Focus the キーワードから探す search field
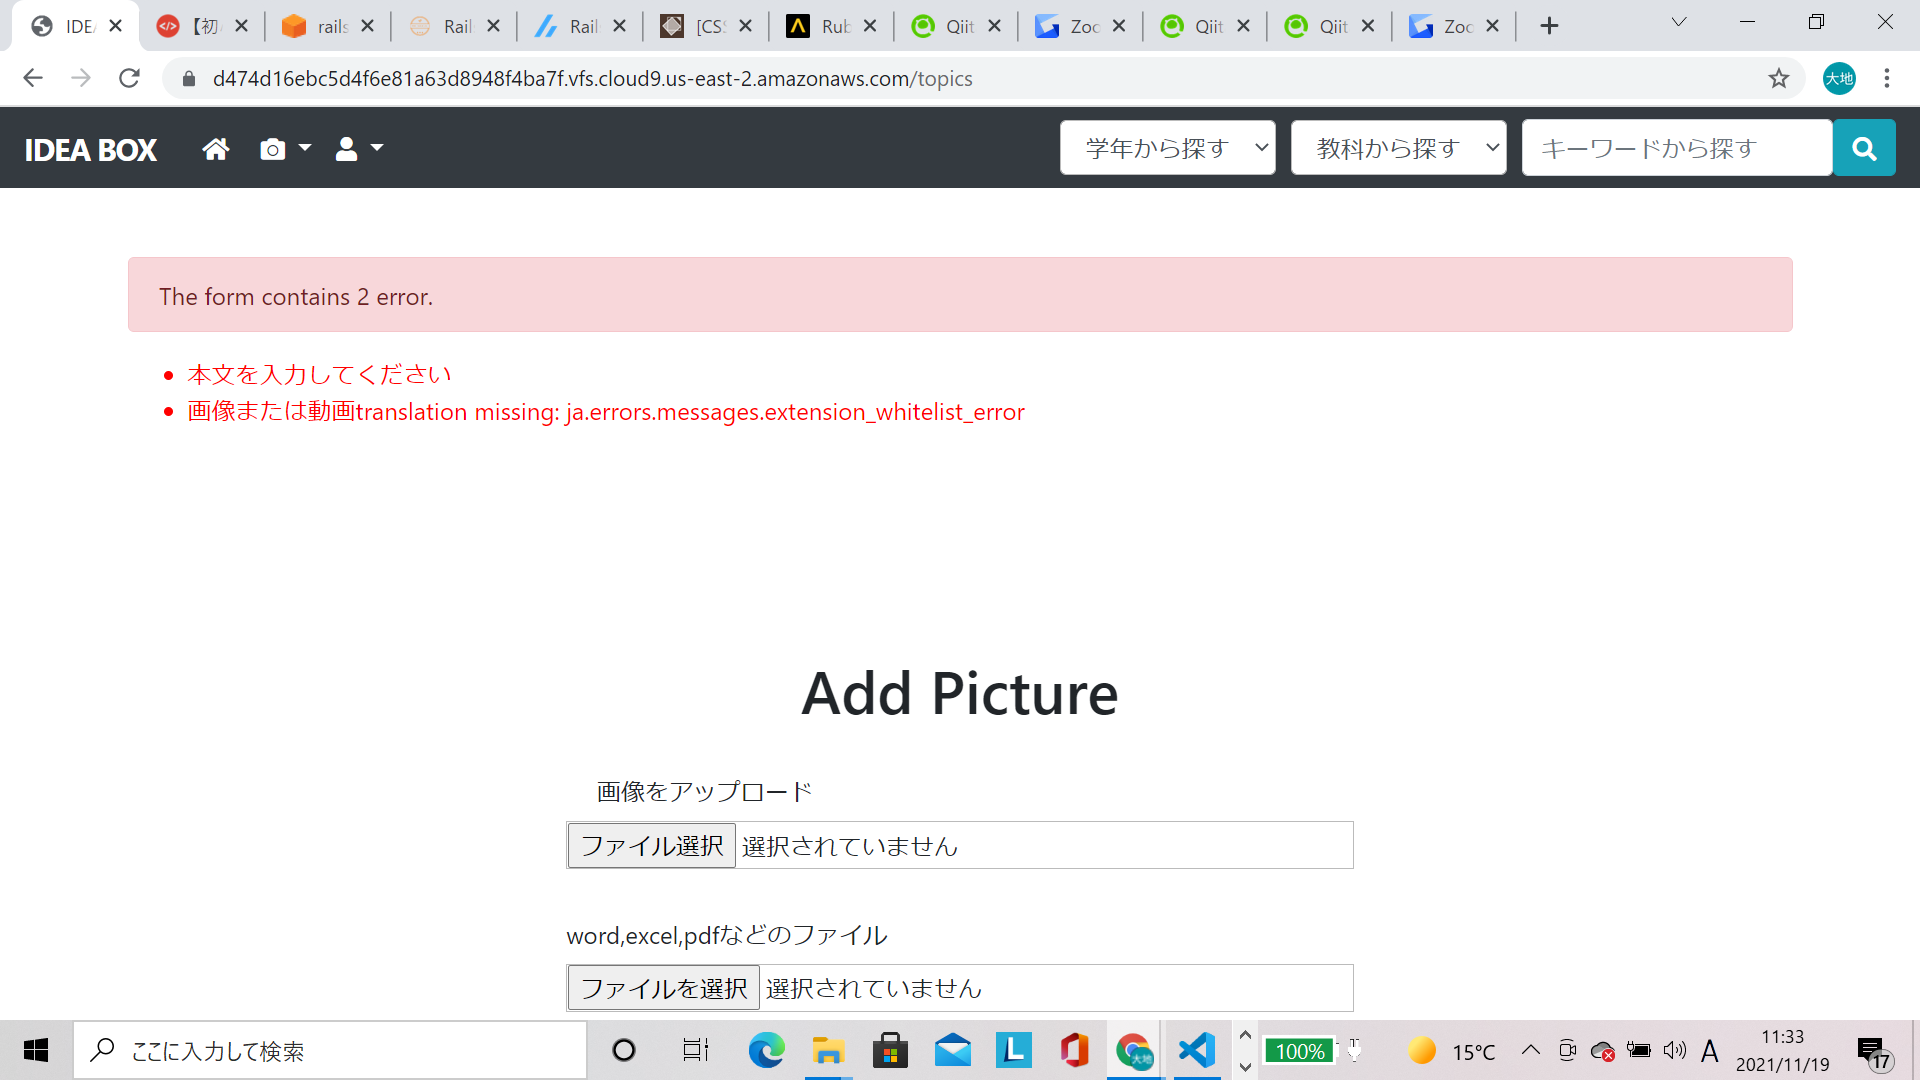The width and height of the screenshot is (1920, 1080). (x=1677, y=148)
